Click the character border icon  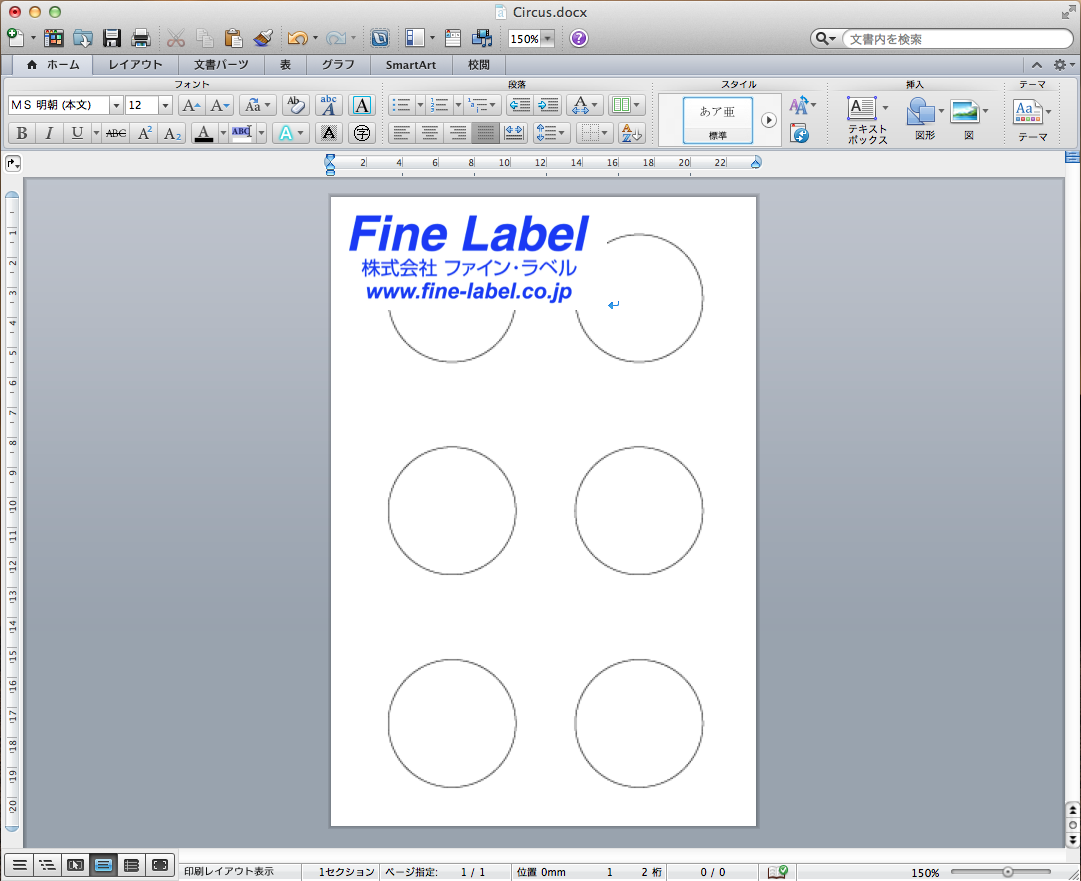362,105
